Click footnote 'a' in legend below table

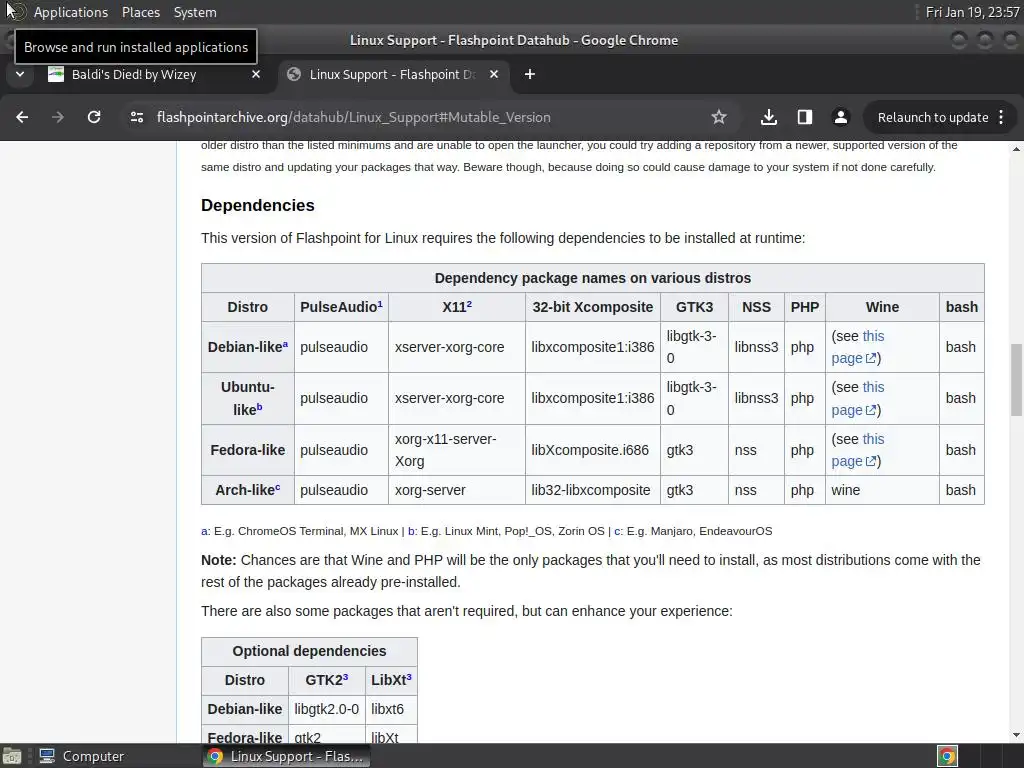tap(204, 531)
